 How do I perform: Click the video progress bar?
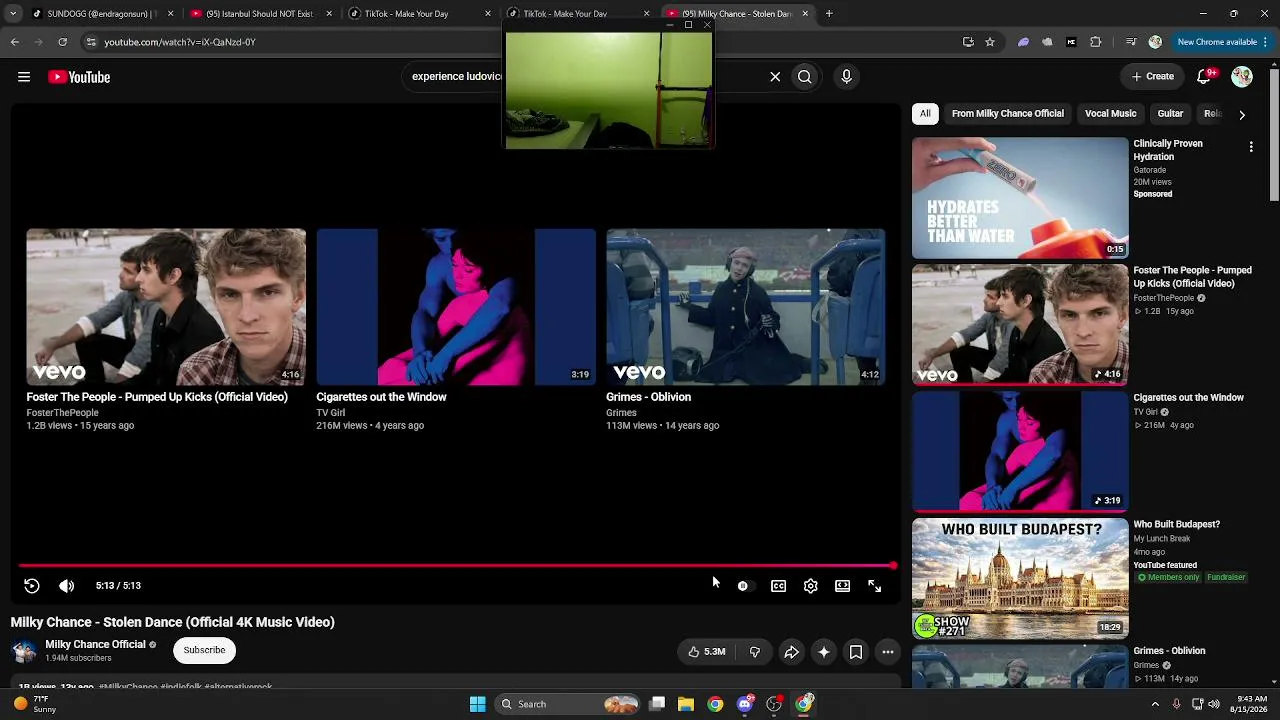[457, 566]
